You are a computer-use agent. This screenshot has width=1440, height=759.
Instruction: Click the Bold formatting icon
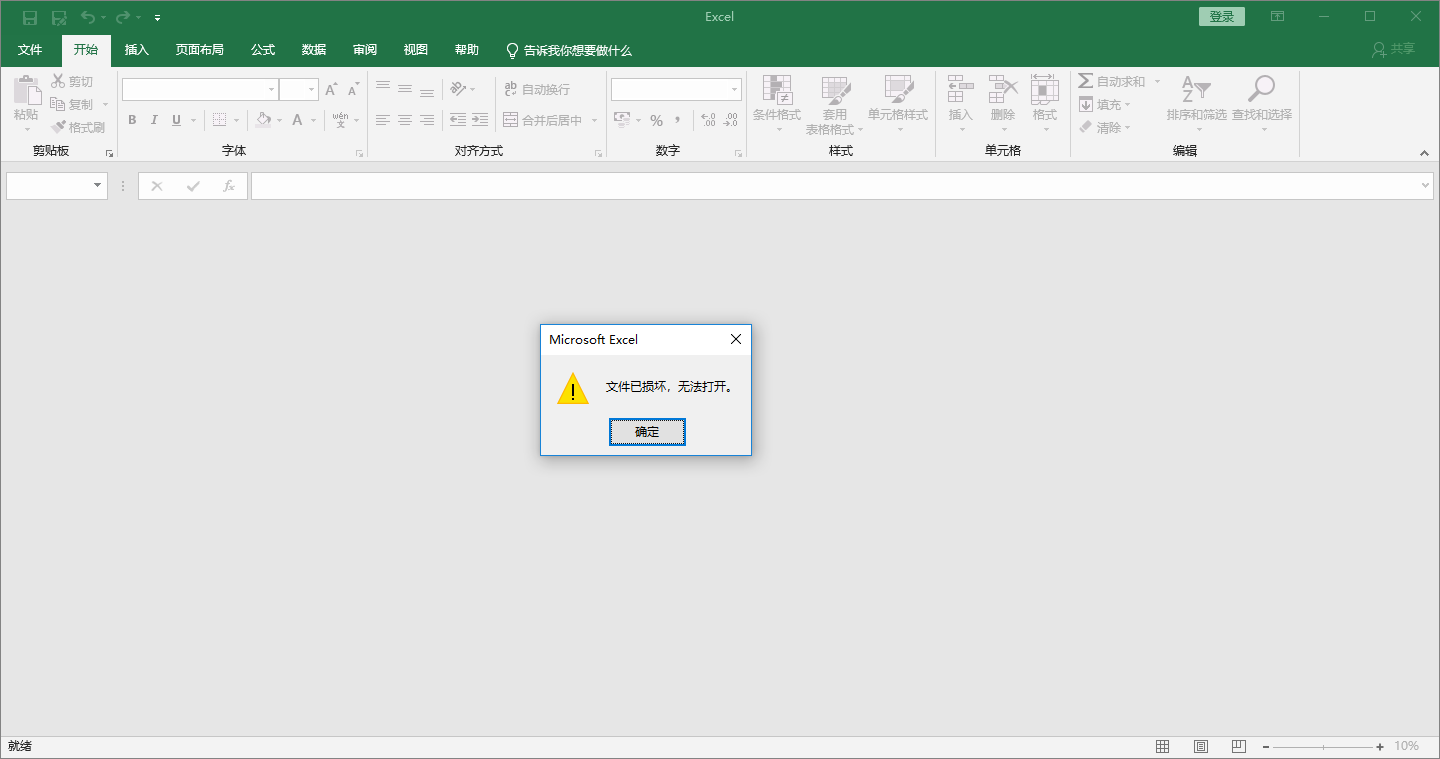tap(131, 120)
